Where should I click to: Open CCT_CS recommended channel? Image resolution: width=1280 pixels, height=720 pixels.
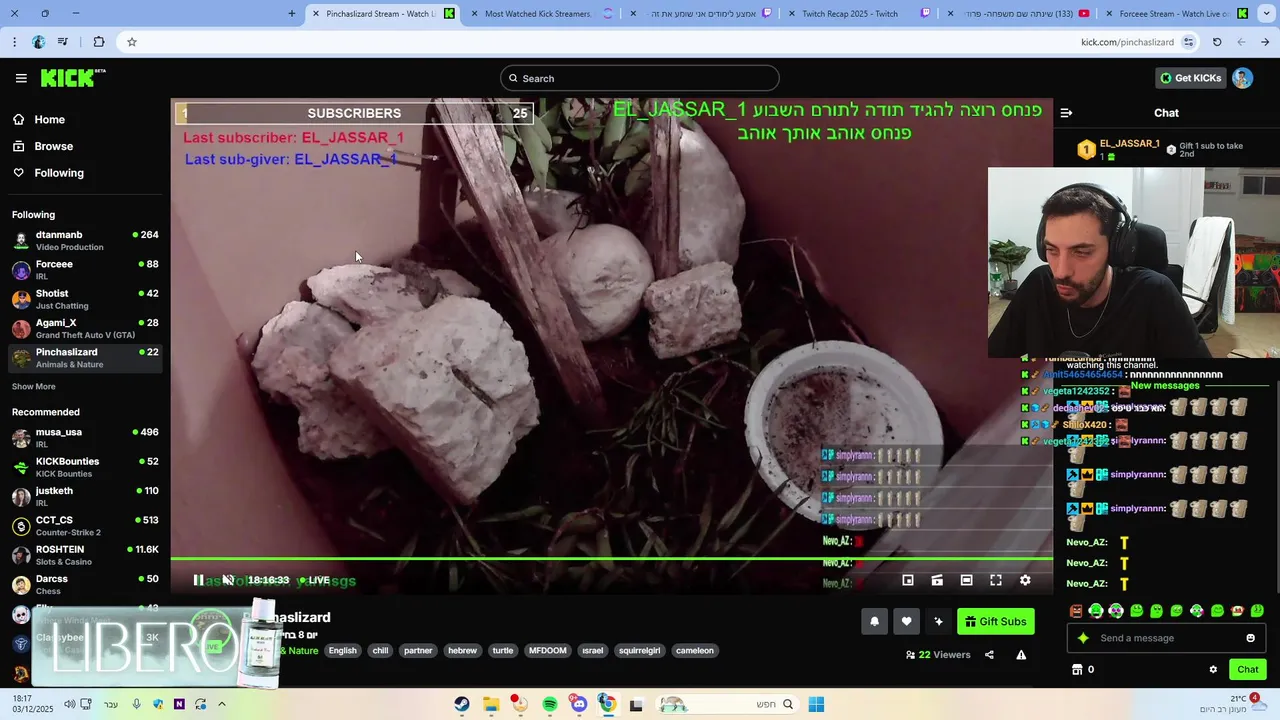pos(85,526)
